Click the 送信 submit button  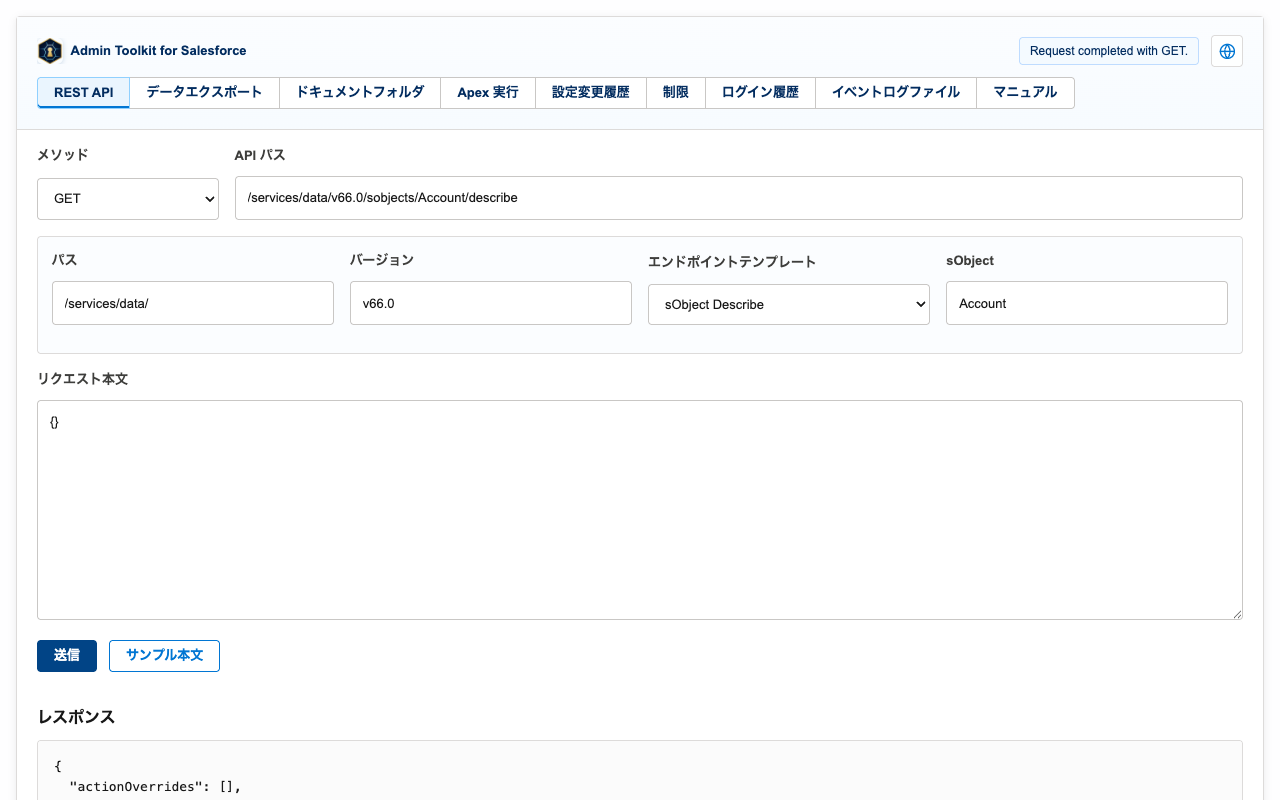click(67, 656)
